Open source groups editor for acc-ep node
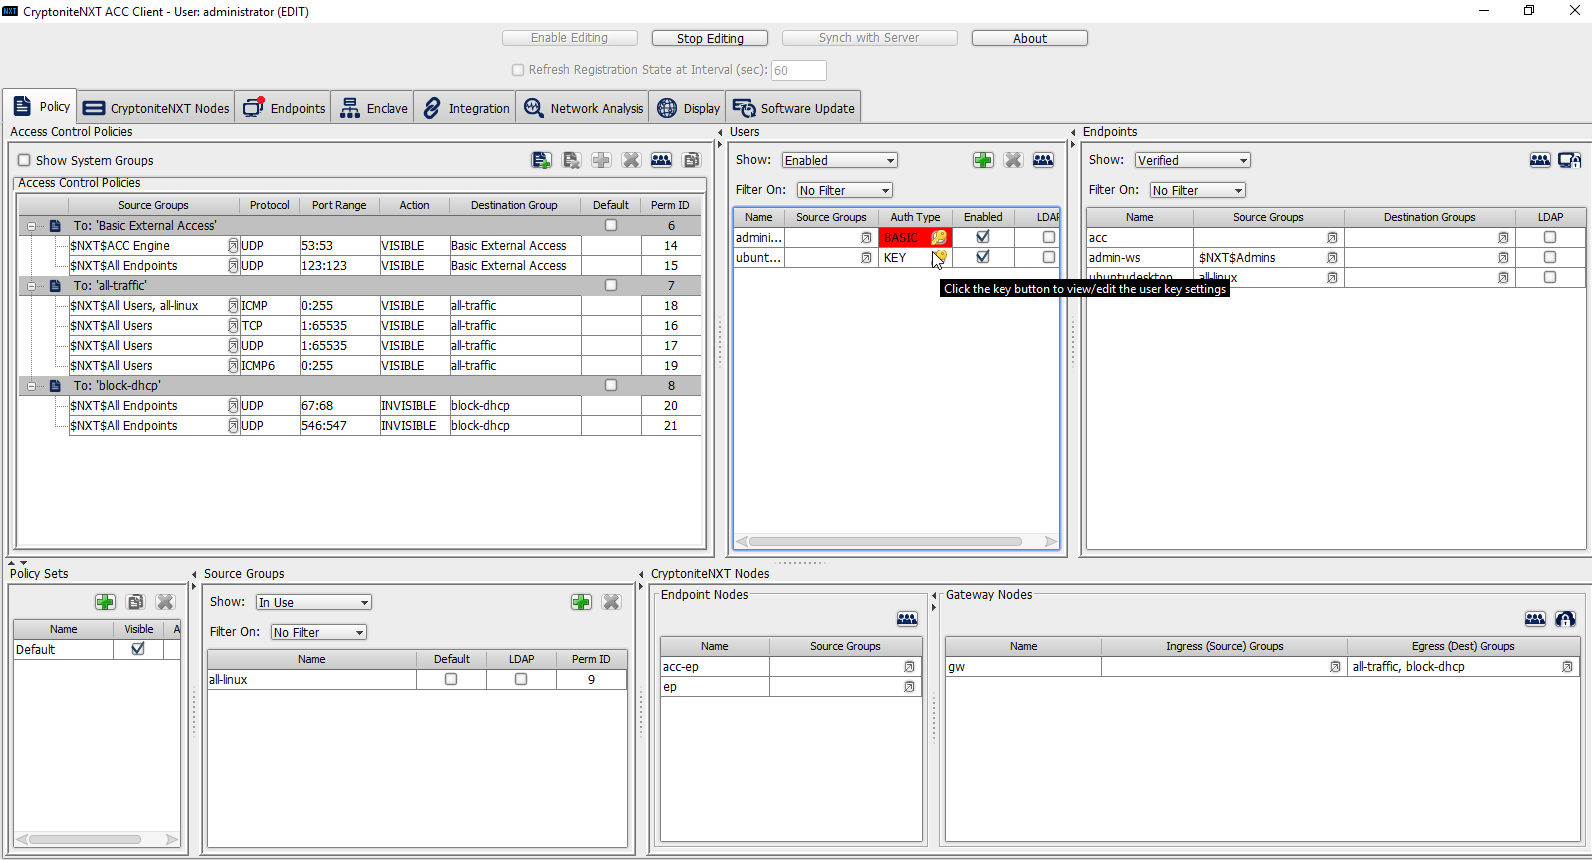The width and height of the screenshot is (1592, 860). point(909,667)
